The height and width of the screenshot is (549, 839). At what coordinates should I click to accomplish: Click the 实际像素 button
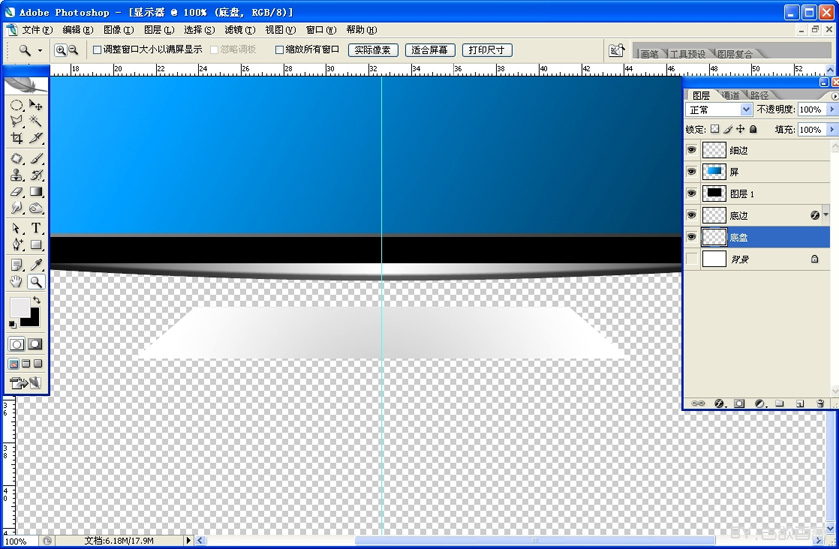coord(373,50)
